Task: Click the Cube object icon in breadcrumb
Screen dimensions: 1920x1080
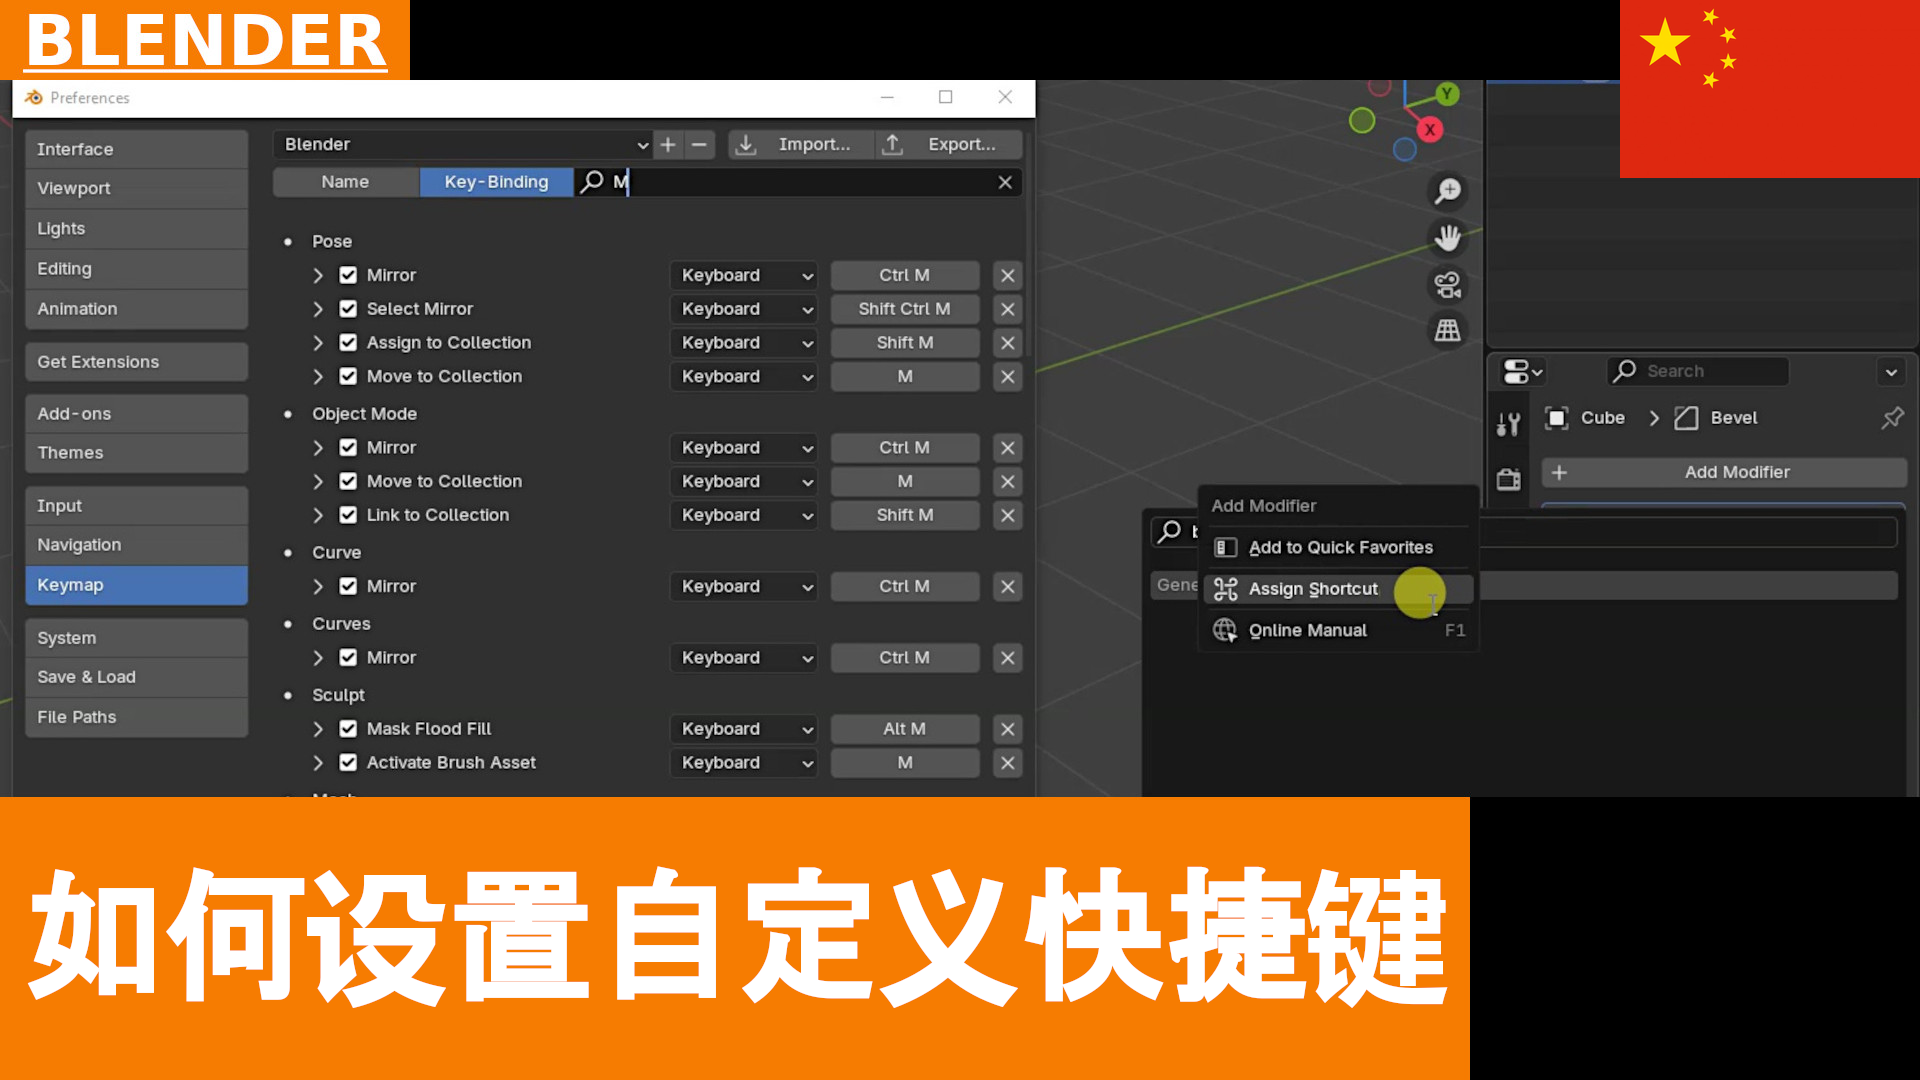Action: coord(1556,418)
